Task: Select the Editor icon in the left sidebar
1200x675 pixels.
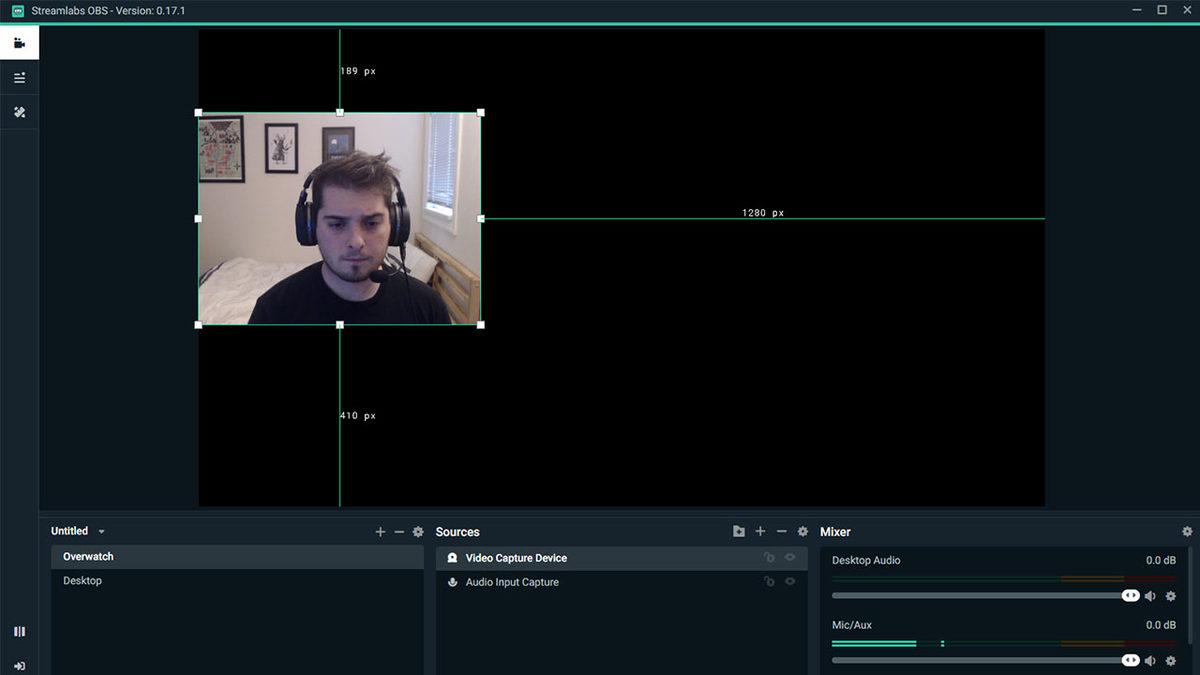Action: coord(19,42)
